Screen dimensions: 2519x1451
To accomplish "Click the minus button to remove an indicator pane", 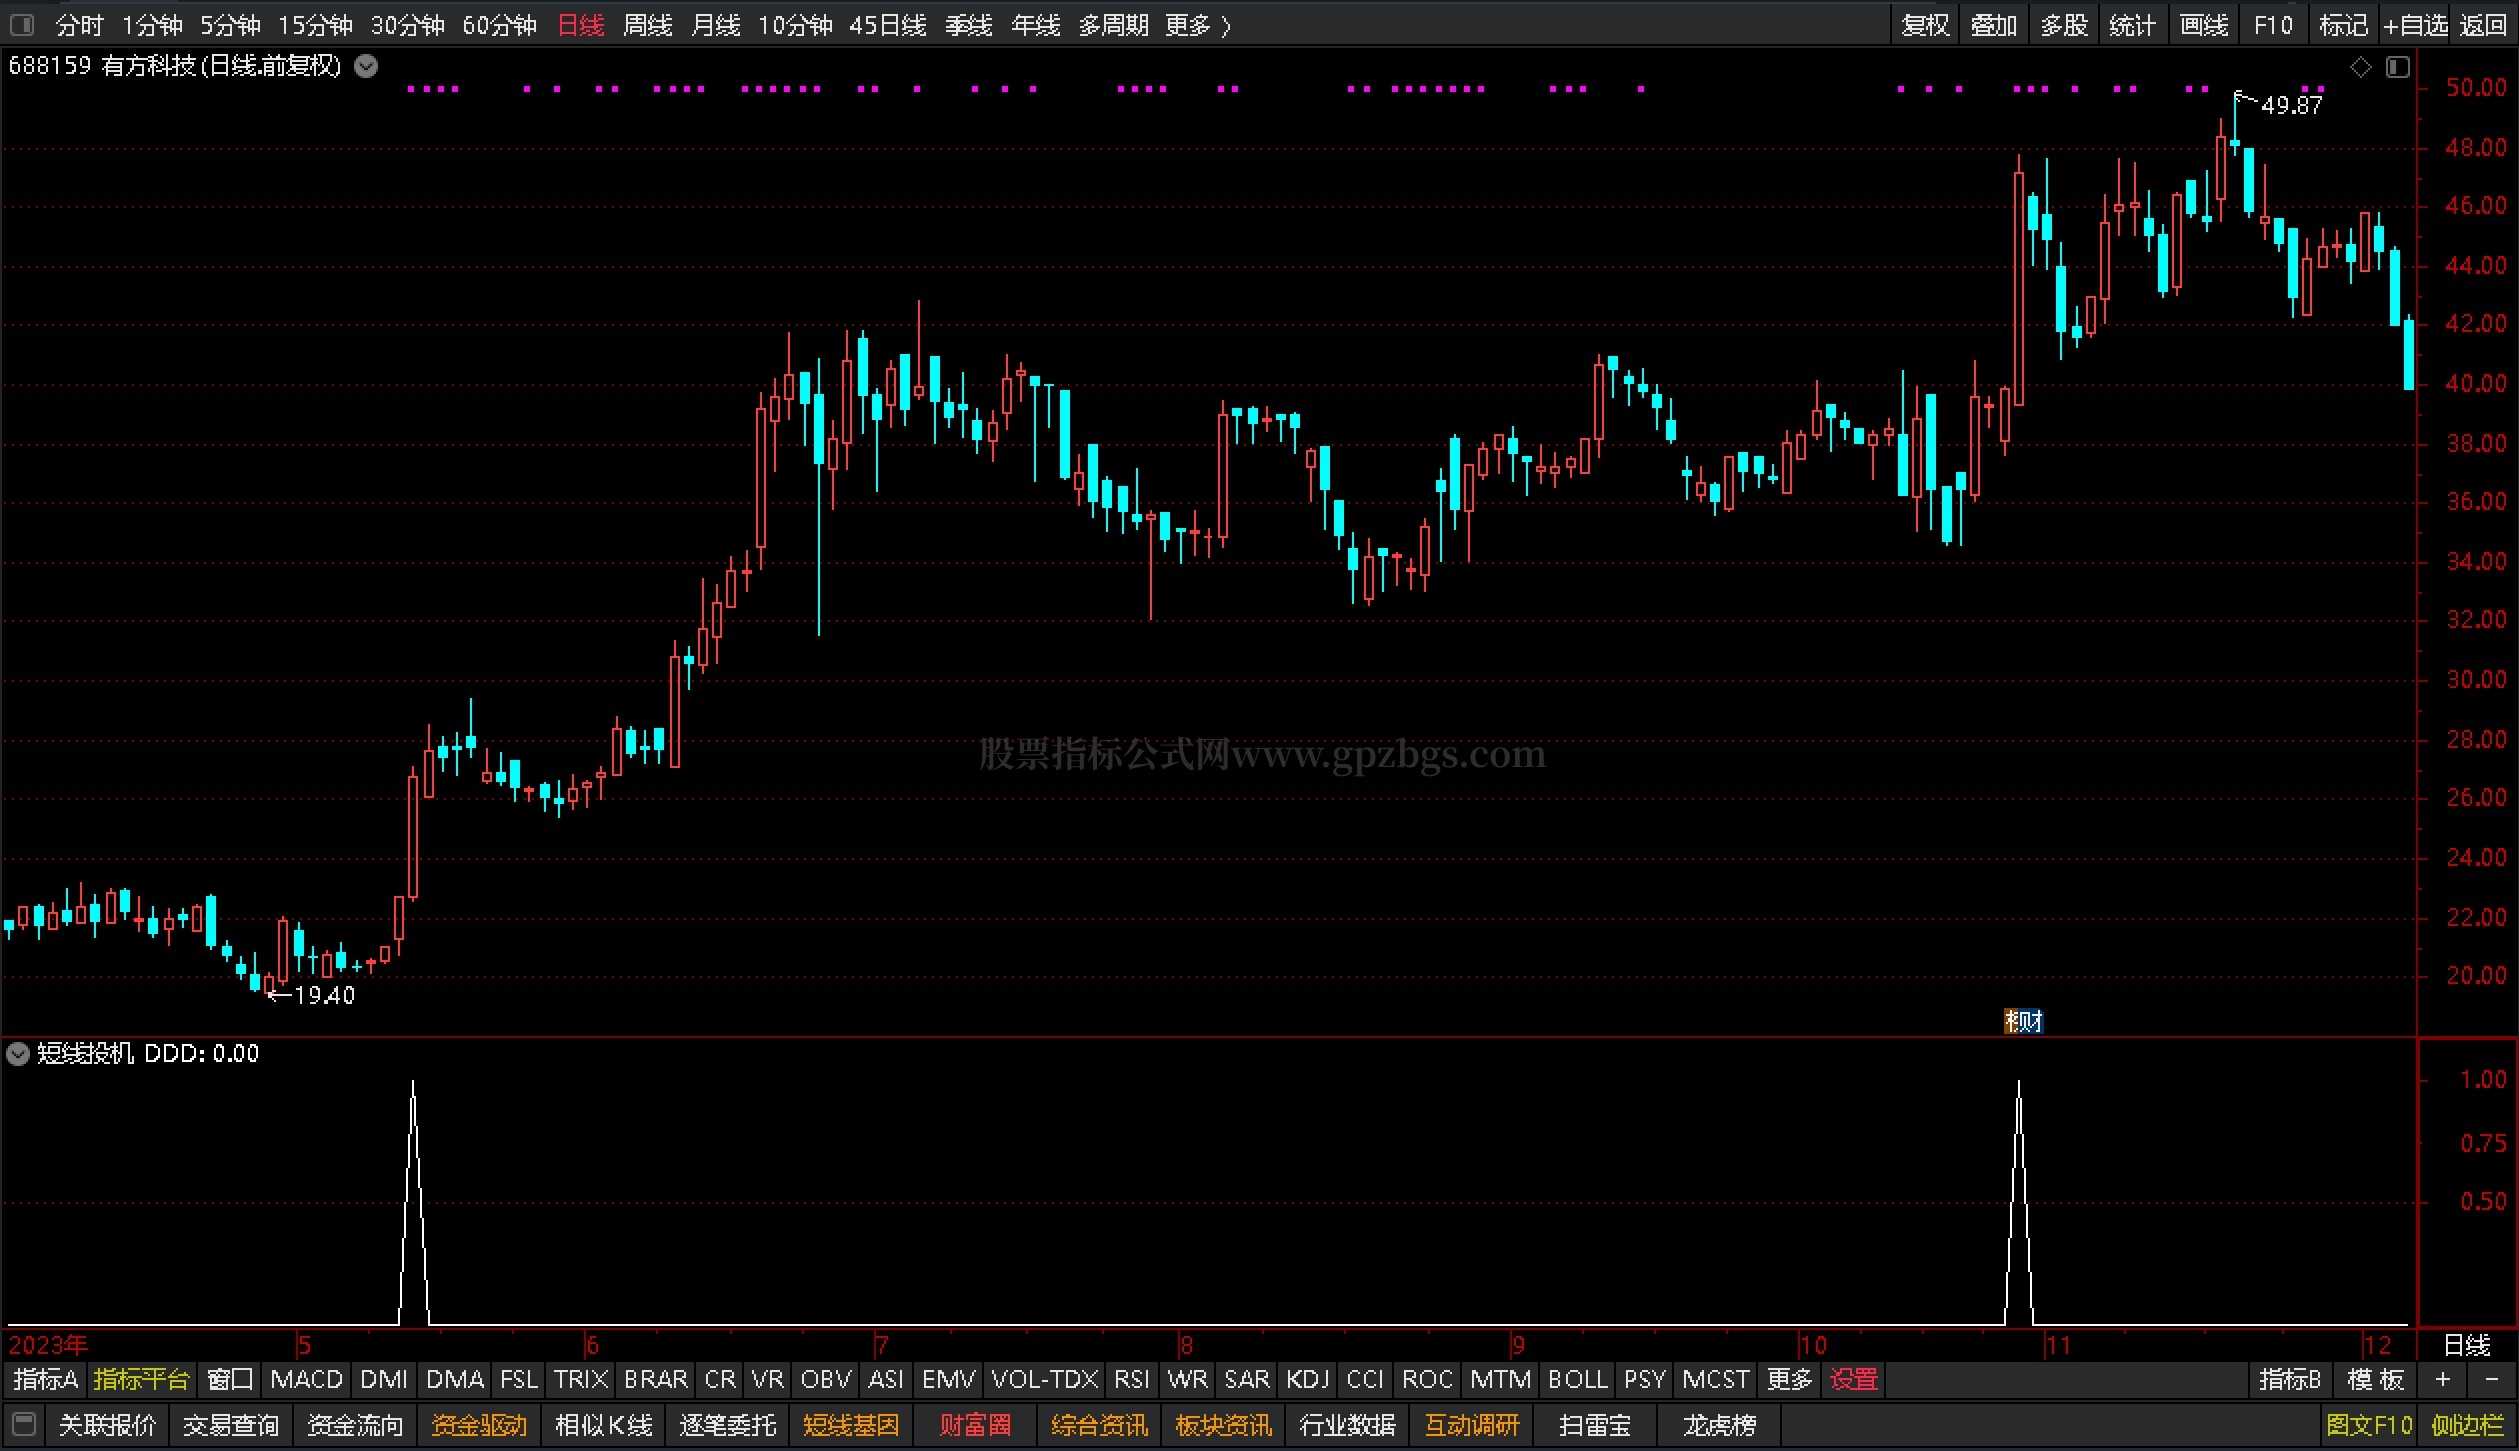I will (2491, 1379).
